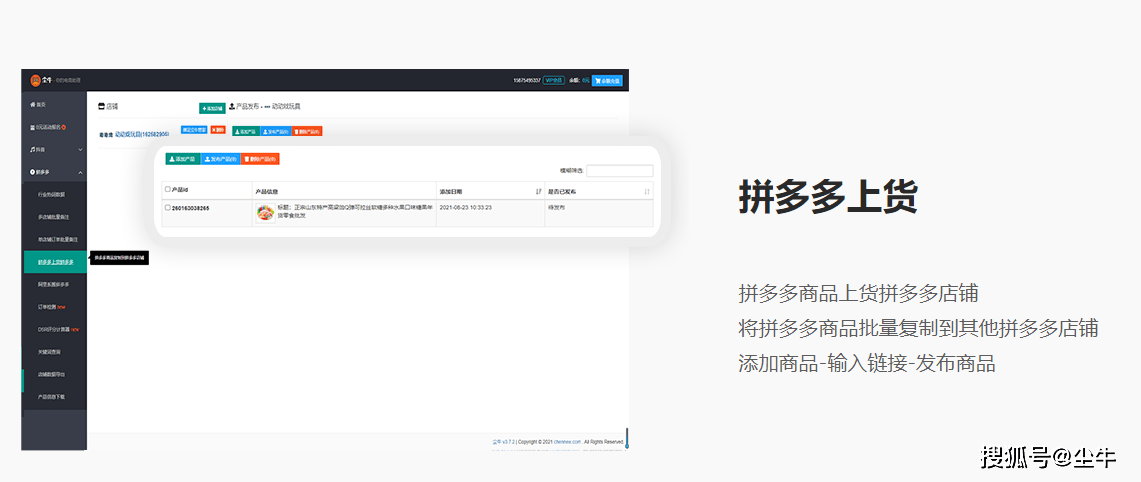The height and width of the screenshot is (482, 1141).
Task: Click the 尘牛 logo in the header
Action: 36,80
